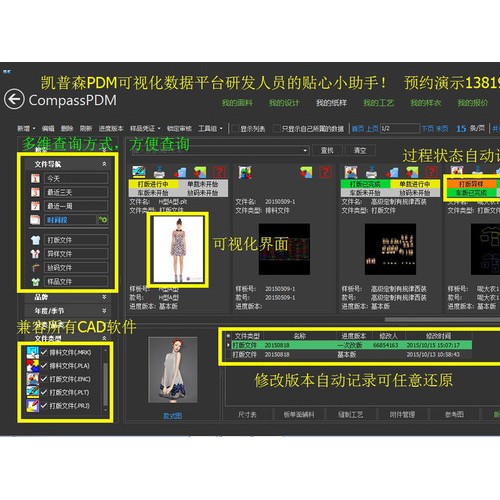Screen dimensions: 500x500
Task: Select the 今天 filter entry
Action: [x=76, y=178]
